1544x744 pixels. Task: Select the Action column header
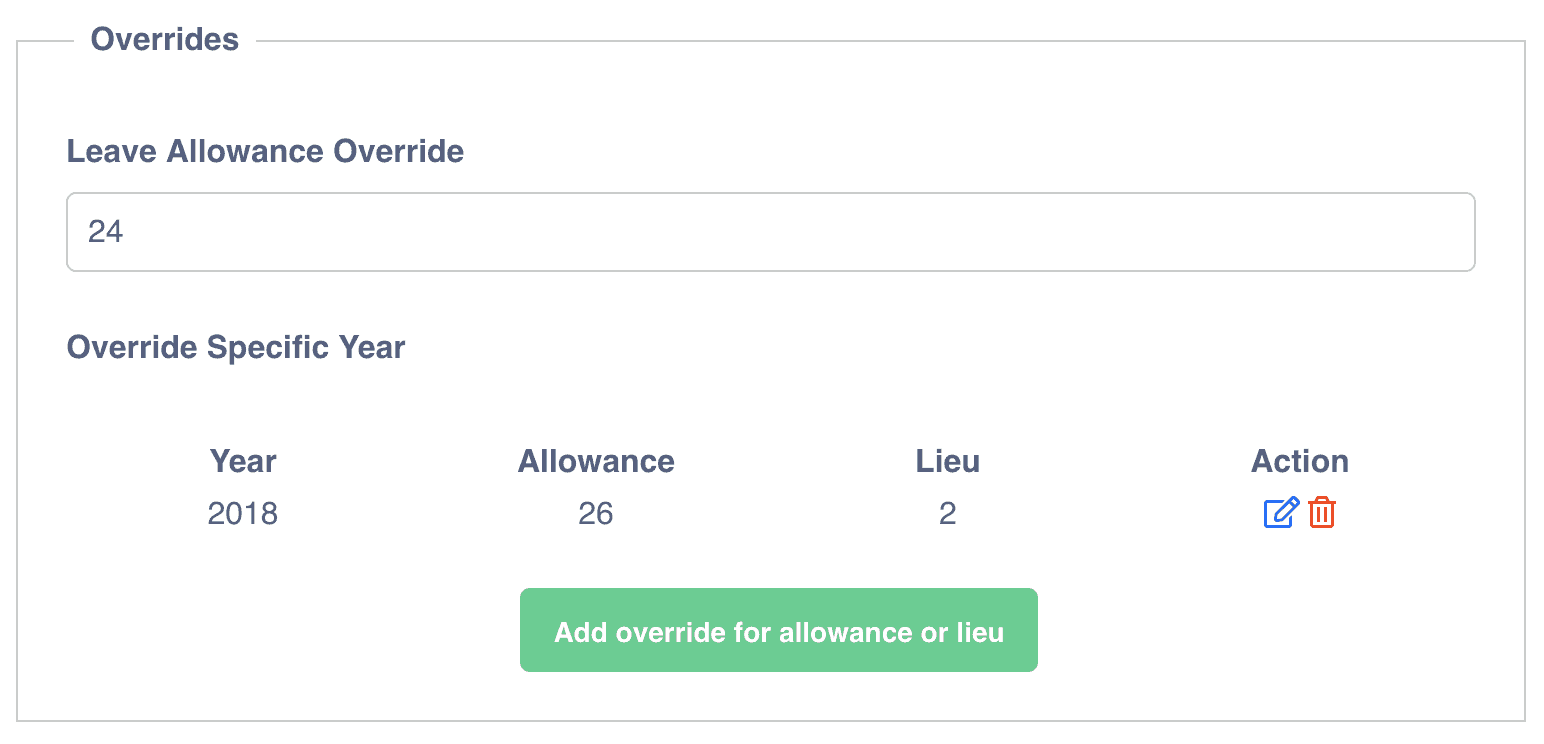(x=1299, y=461)
